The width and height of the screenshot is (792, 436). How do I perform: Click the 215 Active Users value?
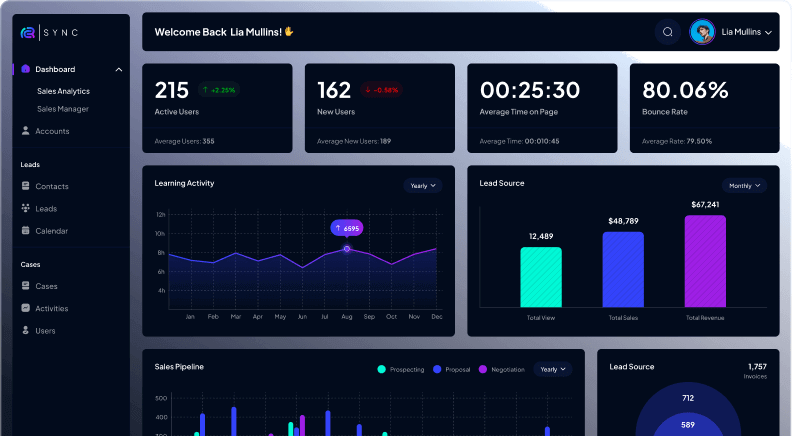click(x=172, y=90)
